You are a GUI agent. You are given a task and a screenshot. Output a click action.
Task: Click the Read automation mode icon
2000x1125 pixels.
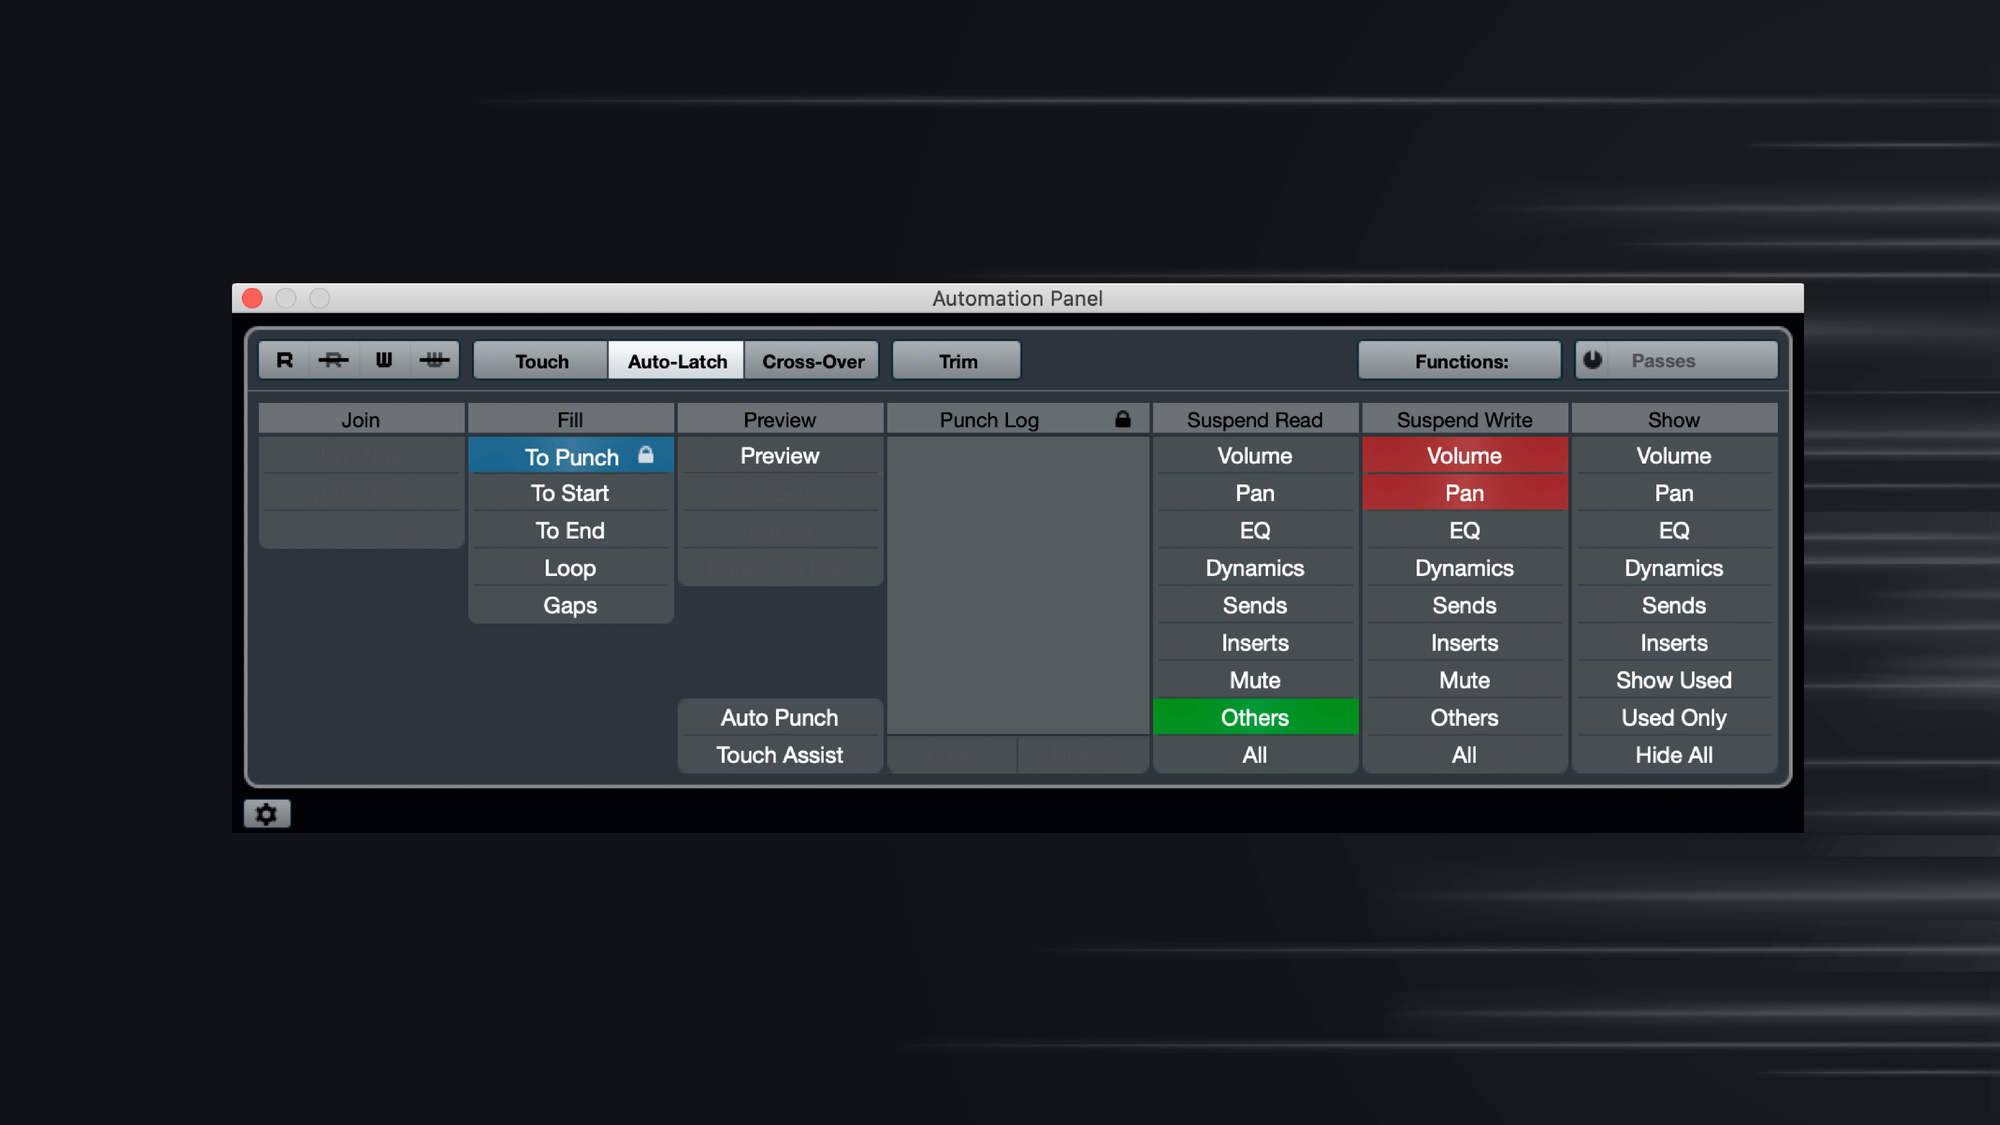[x=283, y=360]
